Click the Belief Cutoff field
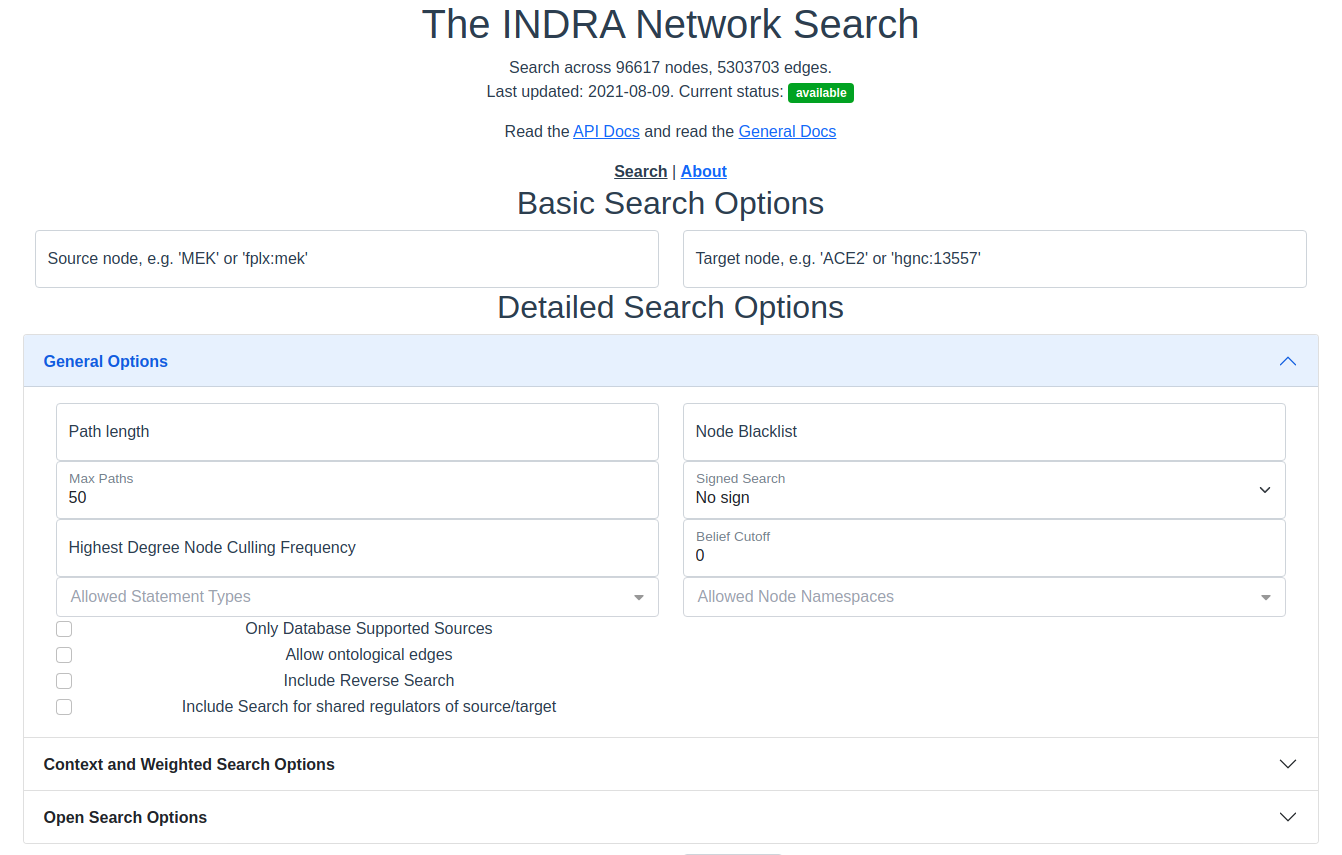Image resolution: width=1342 pixels, height=855 pixels. coord(984,548)
